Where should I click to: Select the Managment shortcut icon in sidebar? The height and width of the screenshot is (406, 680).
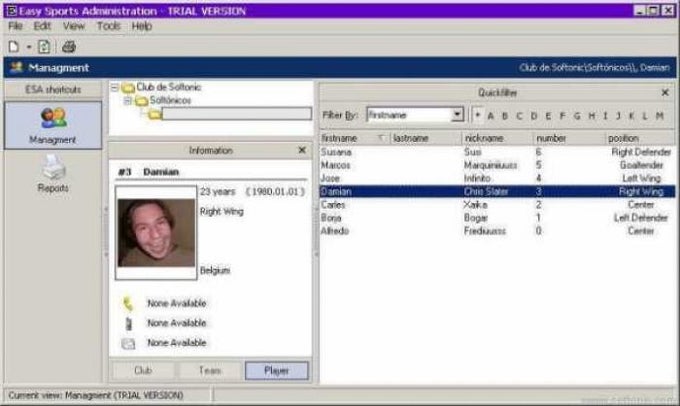(53, 125)
